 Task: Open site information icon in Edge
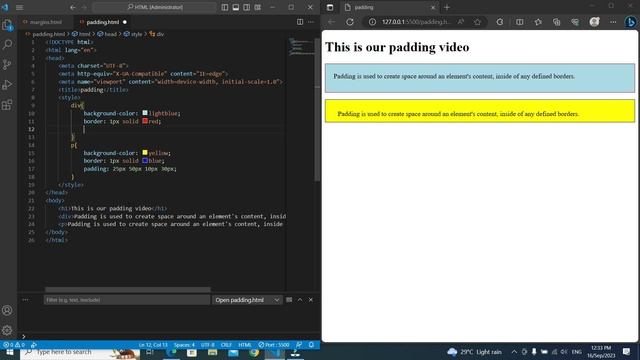(x=372, y=22)
